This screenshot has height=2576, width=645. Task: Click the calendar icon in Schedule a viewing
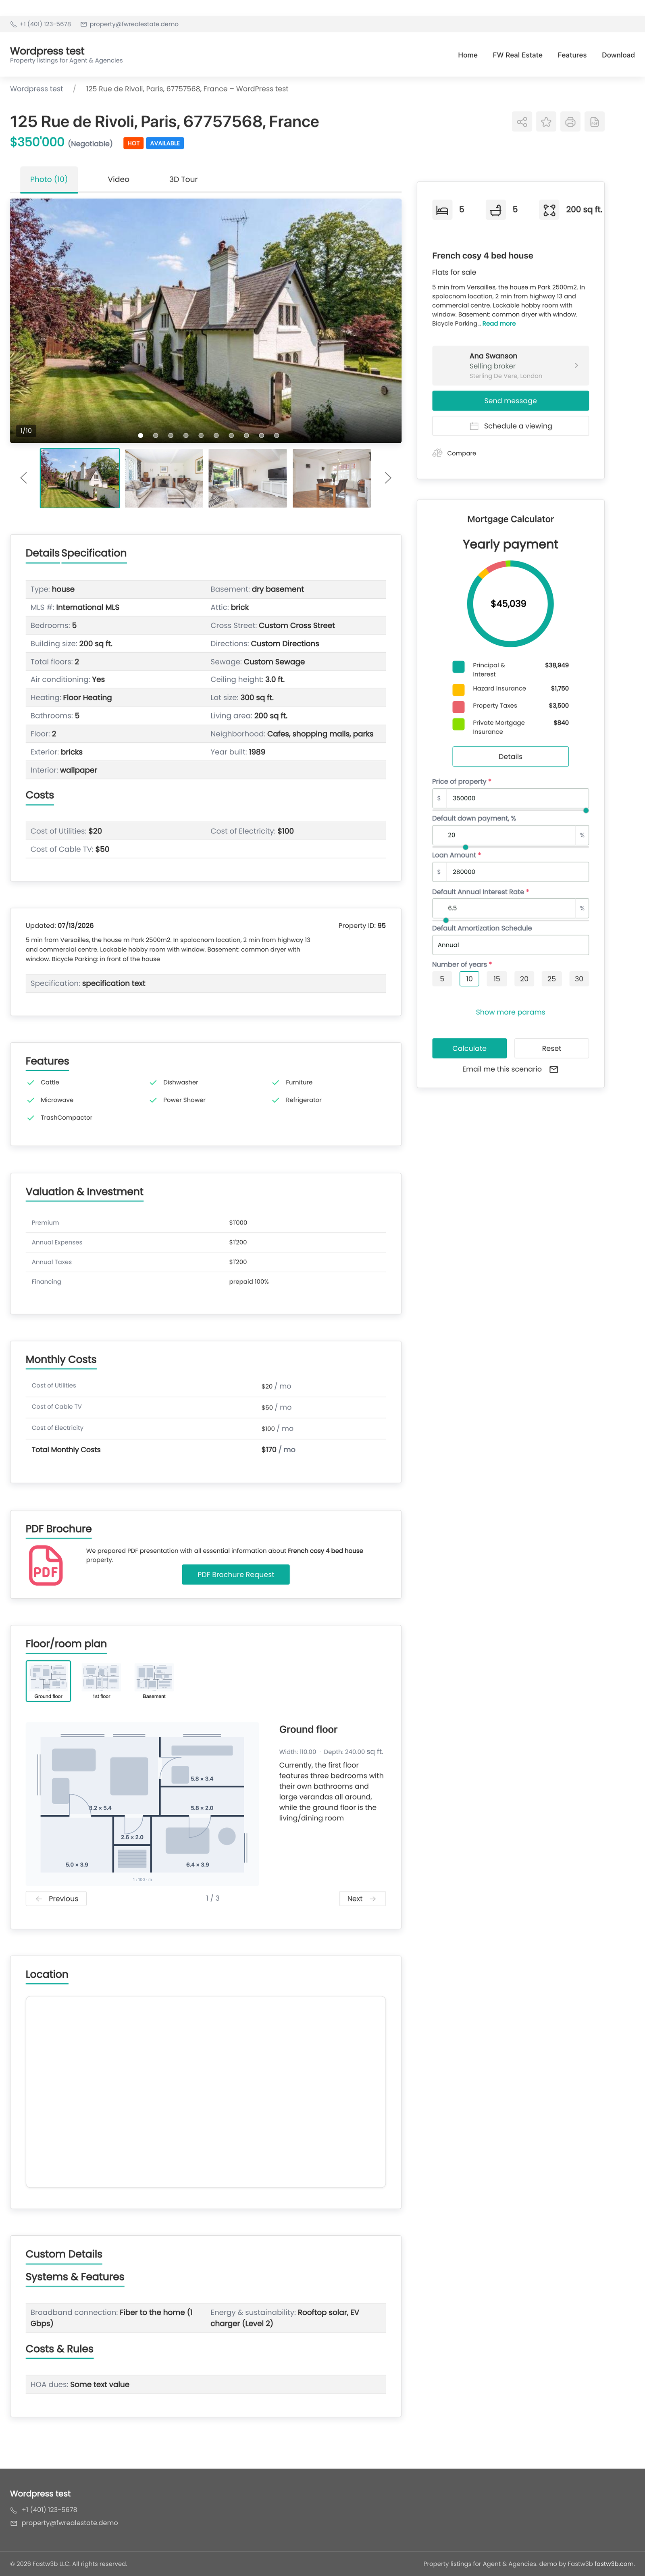474,426
